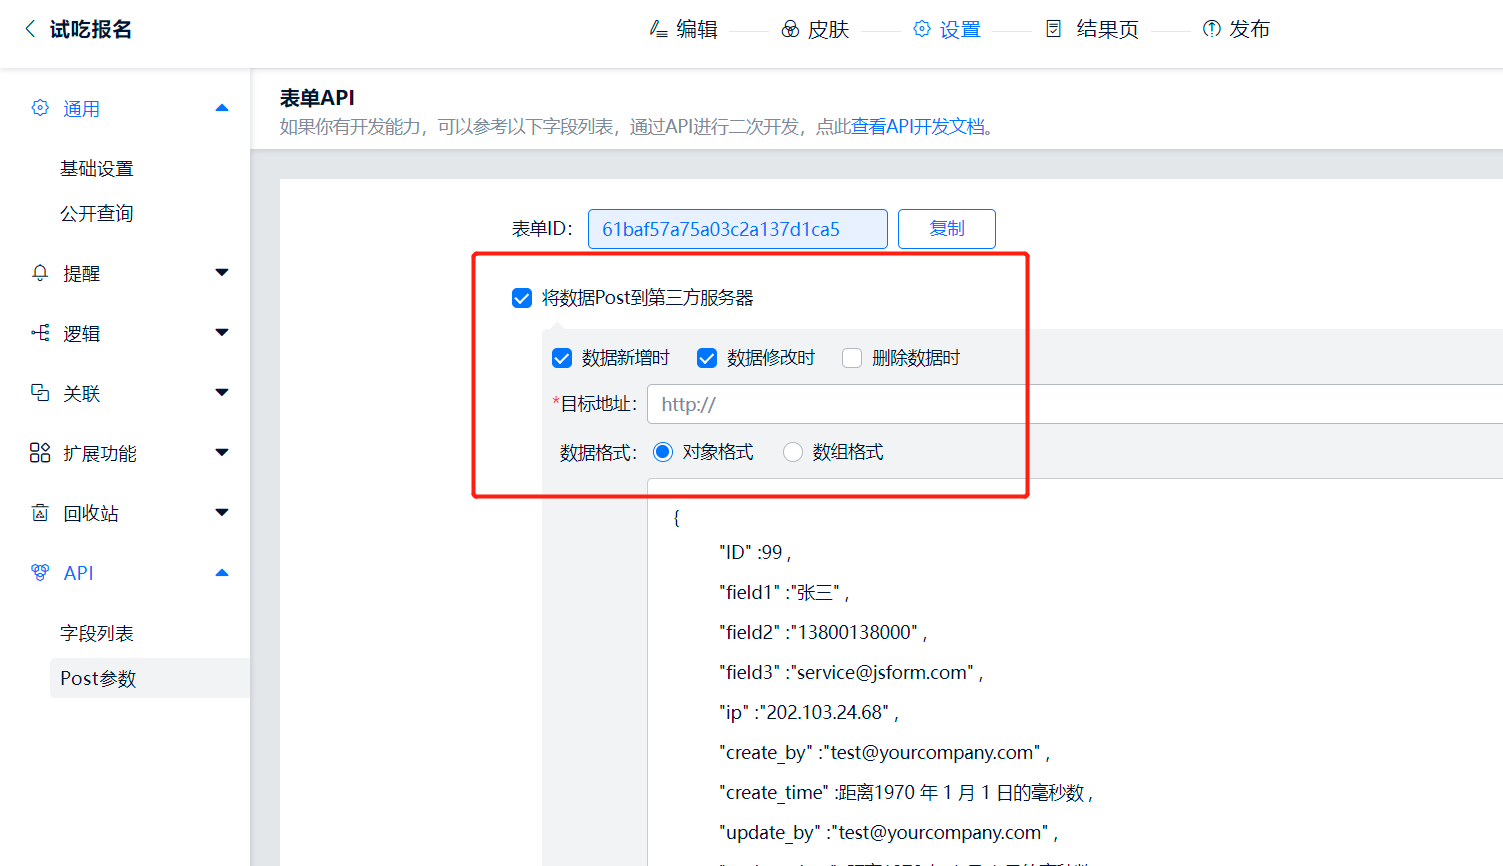Click the 编辑 pencil icon in top bar

pos(658,29)
